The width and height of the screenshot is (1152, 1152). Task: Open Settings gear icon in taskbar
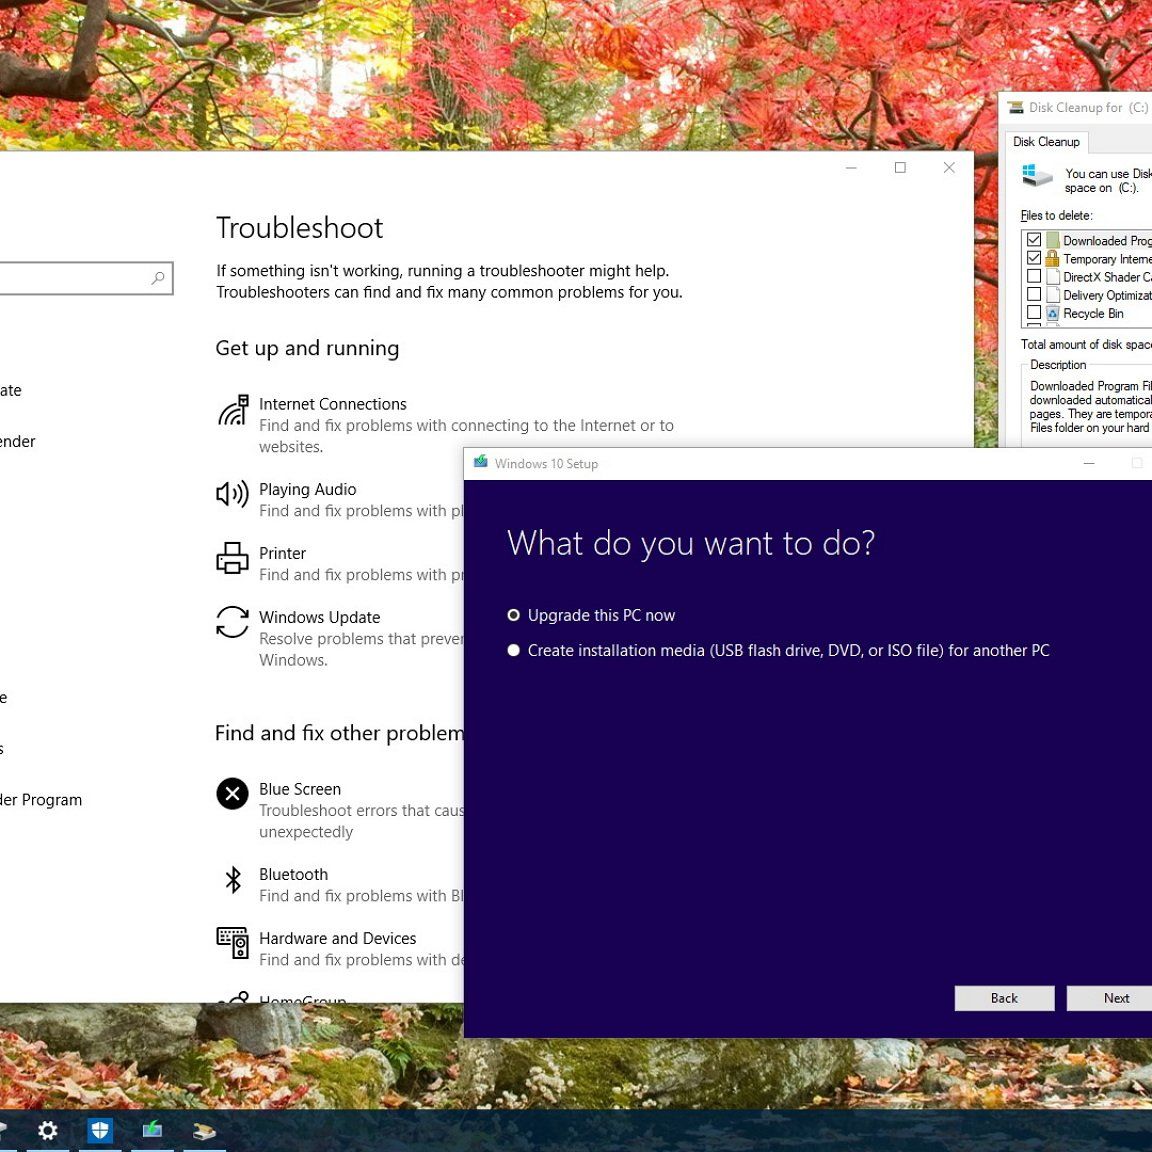pyautogui.click(x=48, y=1130)
